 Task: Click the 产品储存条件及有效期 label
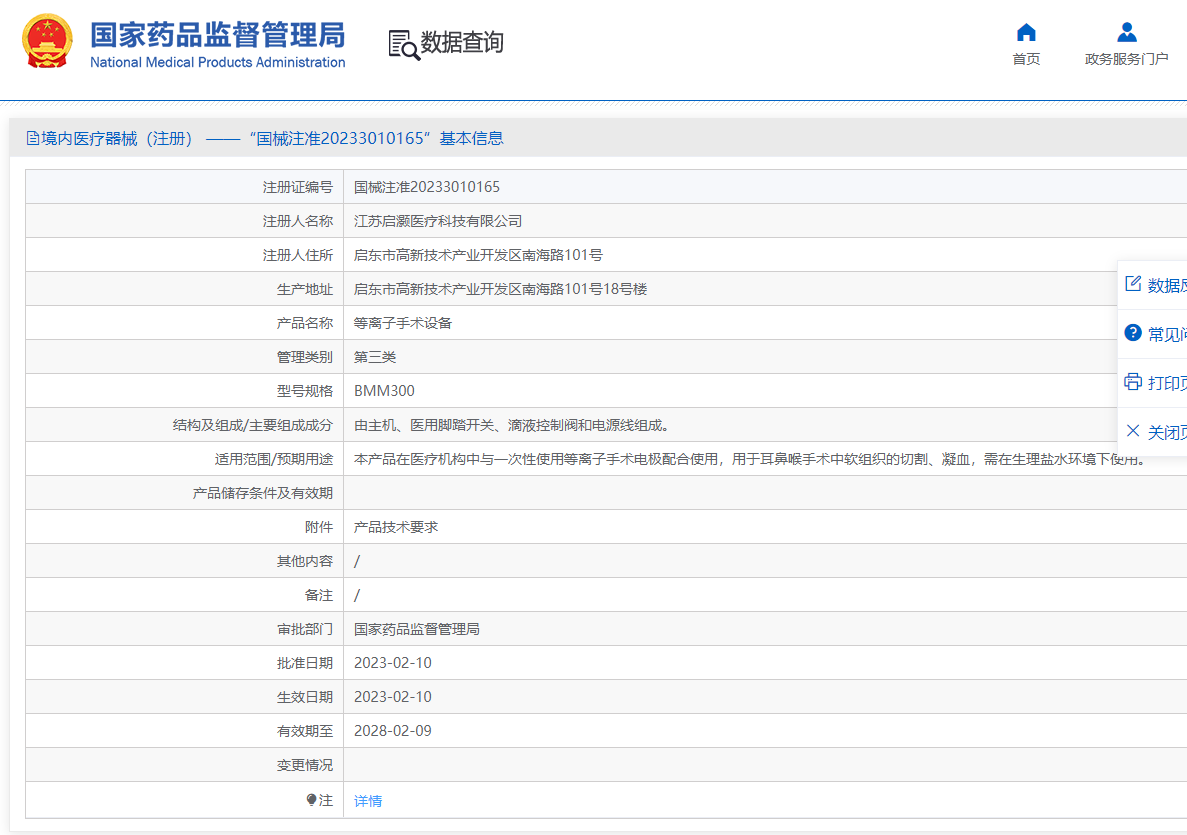pos(263,494)
